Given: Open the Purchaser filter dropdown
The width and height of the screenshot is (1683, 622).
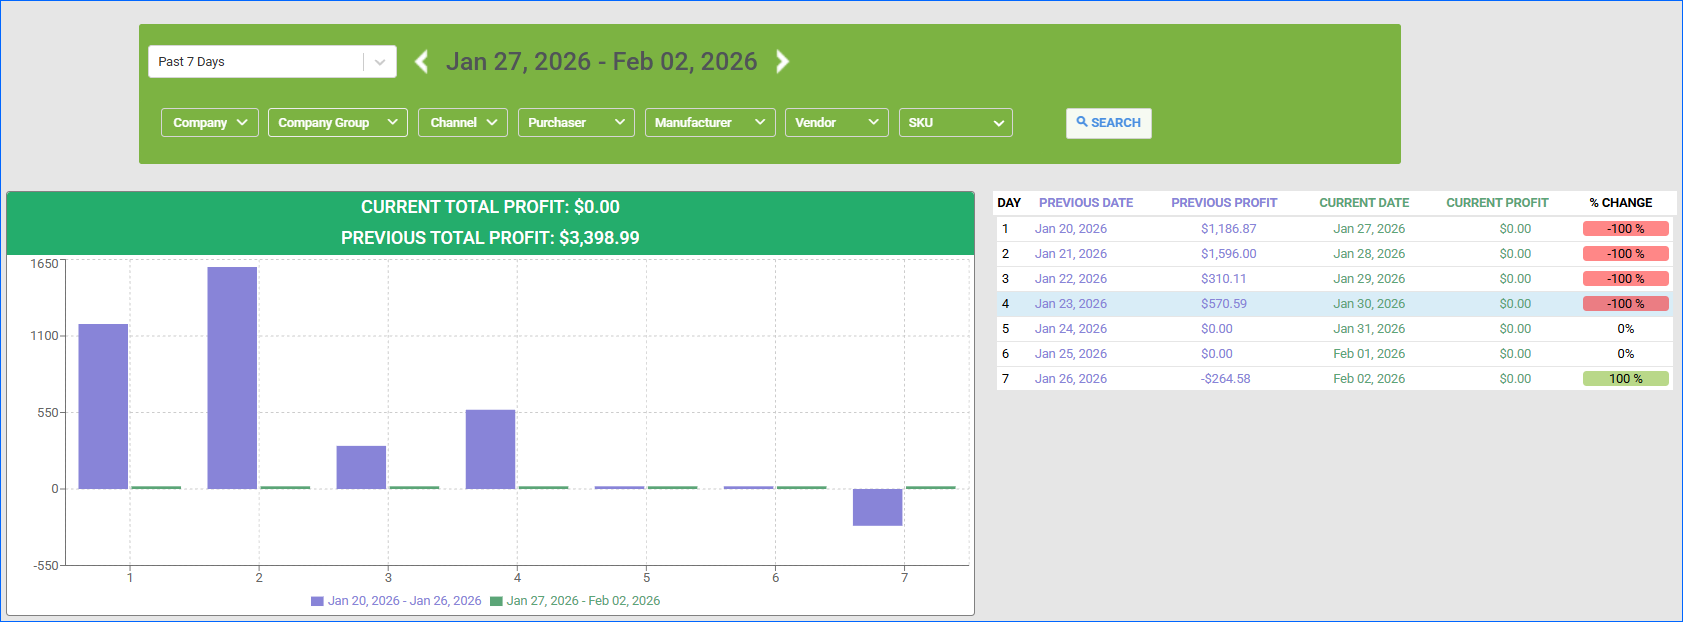Looking at the screenshot, I should click(576, 123).
